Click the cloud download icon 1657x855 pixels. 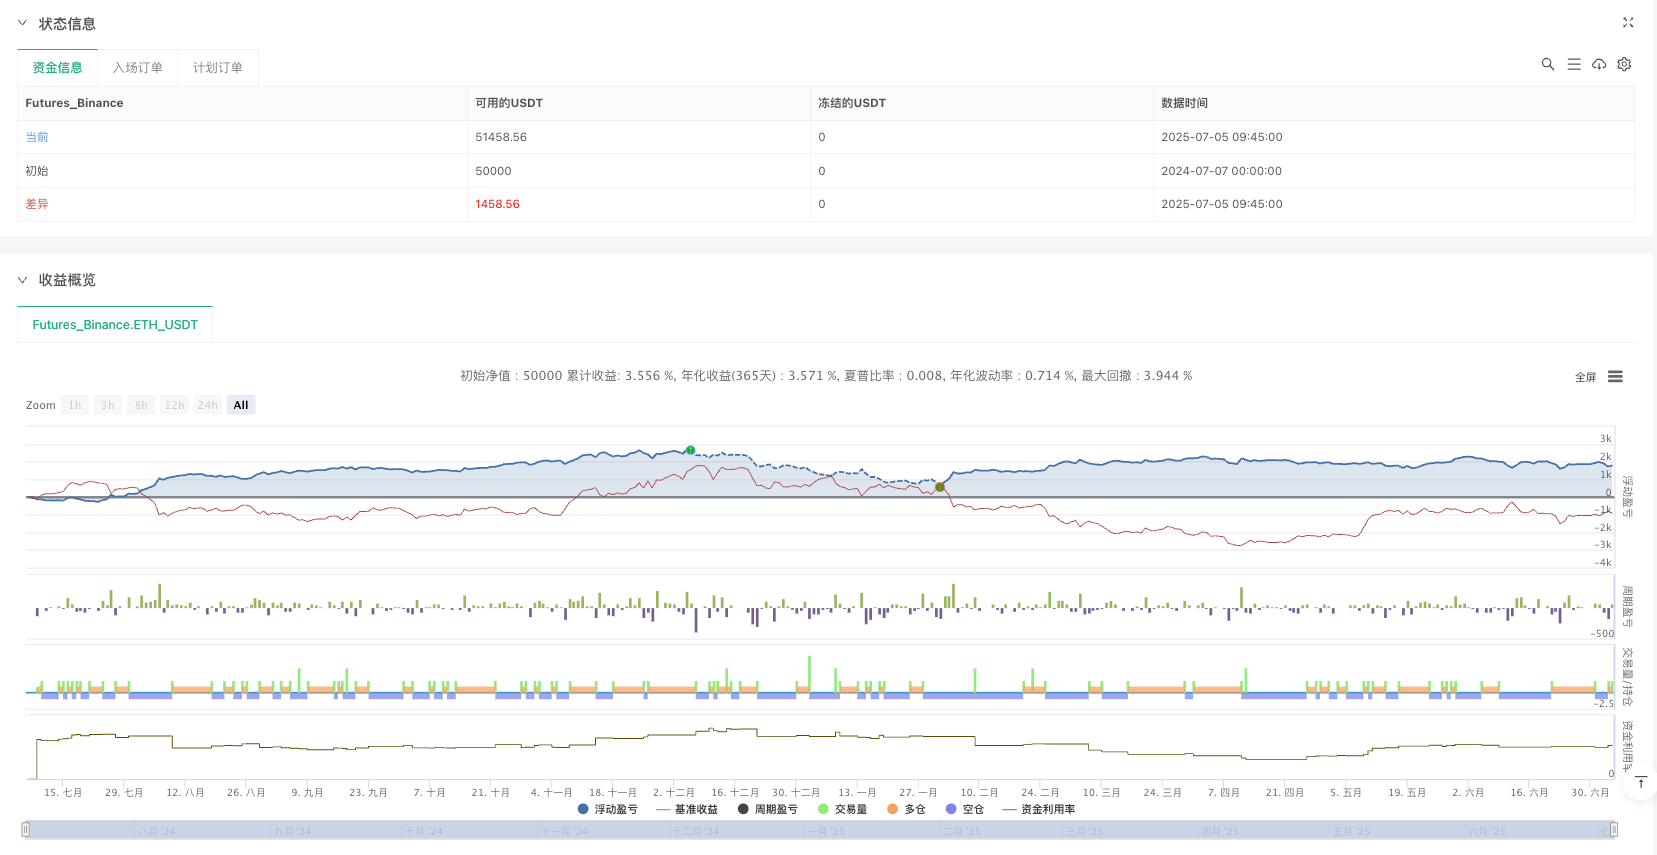click(x=1599, y=64)
